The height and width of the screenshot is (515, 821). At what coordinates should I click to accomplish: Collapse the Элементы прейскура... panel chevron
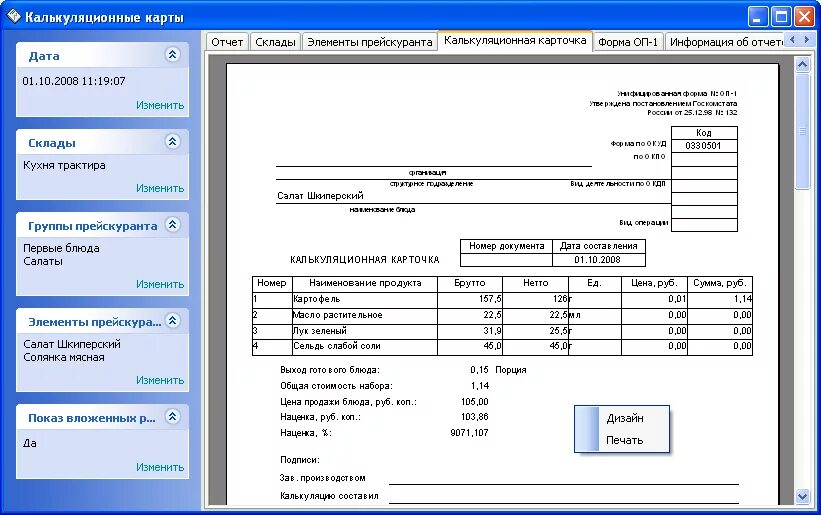tap(172, 321)
